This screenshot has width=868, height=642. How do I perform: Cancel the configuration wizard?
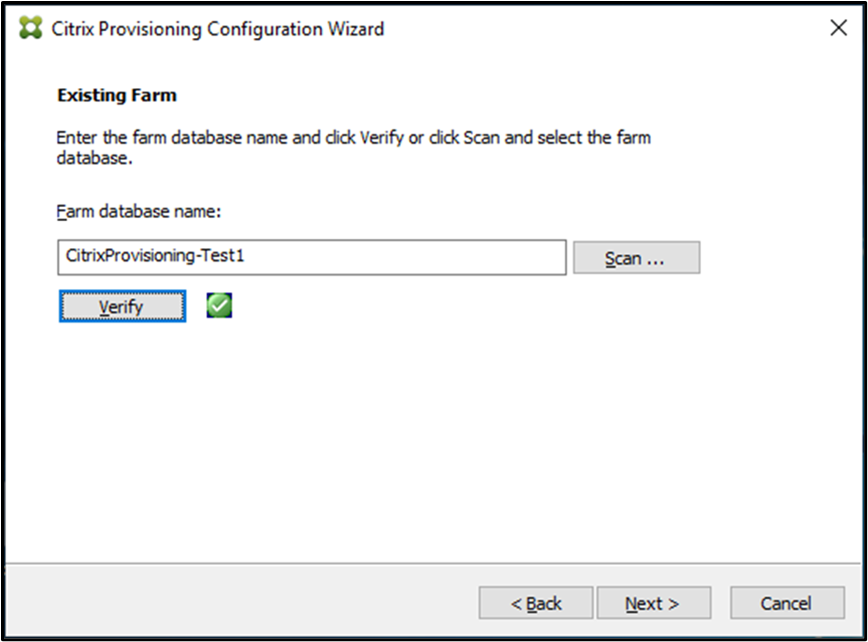787,602
